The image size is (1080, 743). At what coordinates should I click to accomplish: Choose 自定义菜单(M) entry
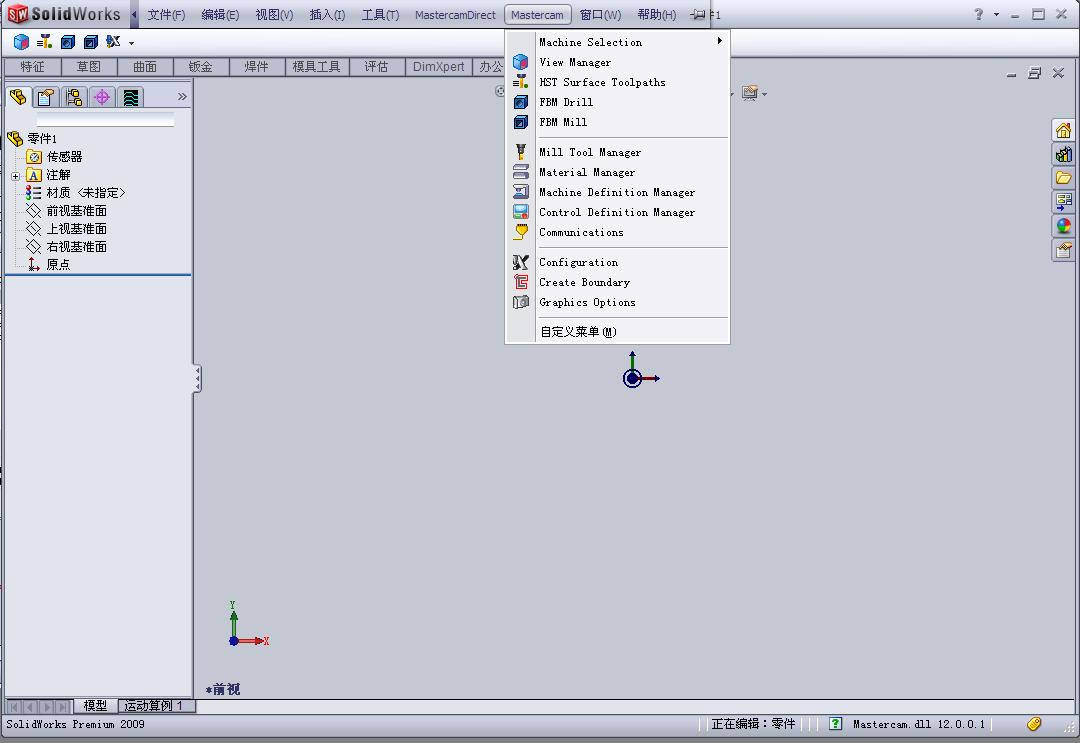tap(618, 332)
